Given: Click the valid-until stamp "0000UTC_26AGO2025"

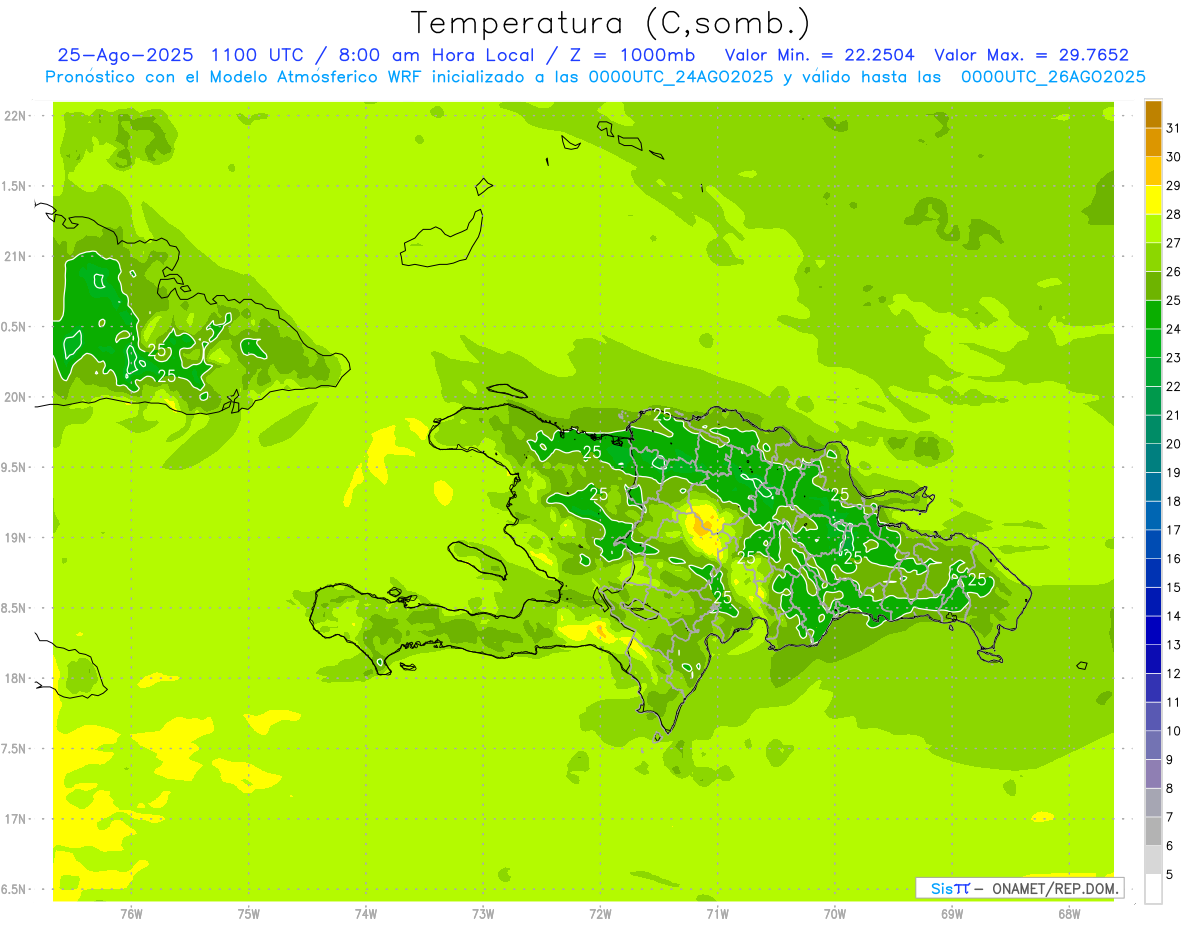Looking at the screenshot, I should click(x=1053, y=77).
